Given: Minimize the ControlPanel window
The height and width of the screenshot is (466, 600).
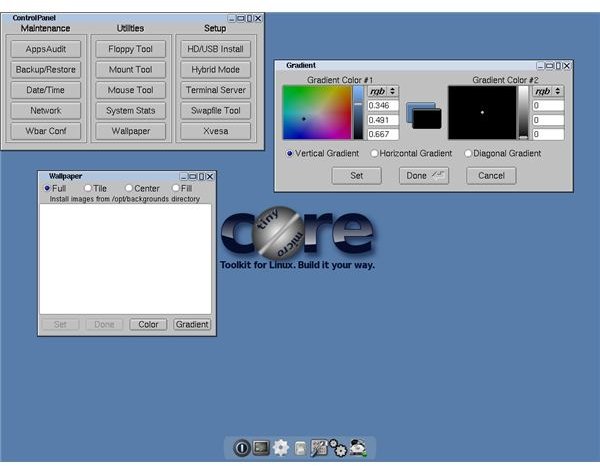Looking at the screenshot, I should point(232,18).
